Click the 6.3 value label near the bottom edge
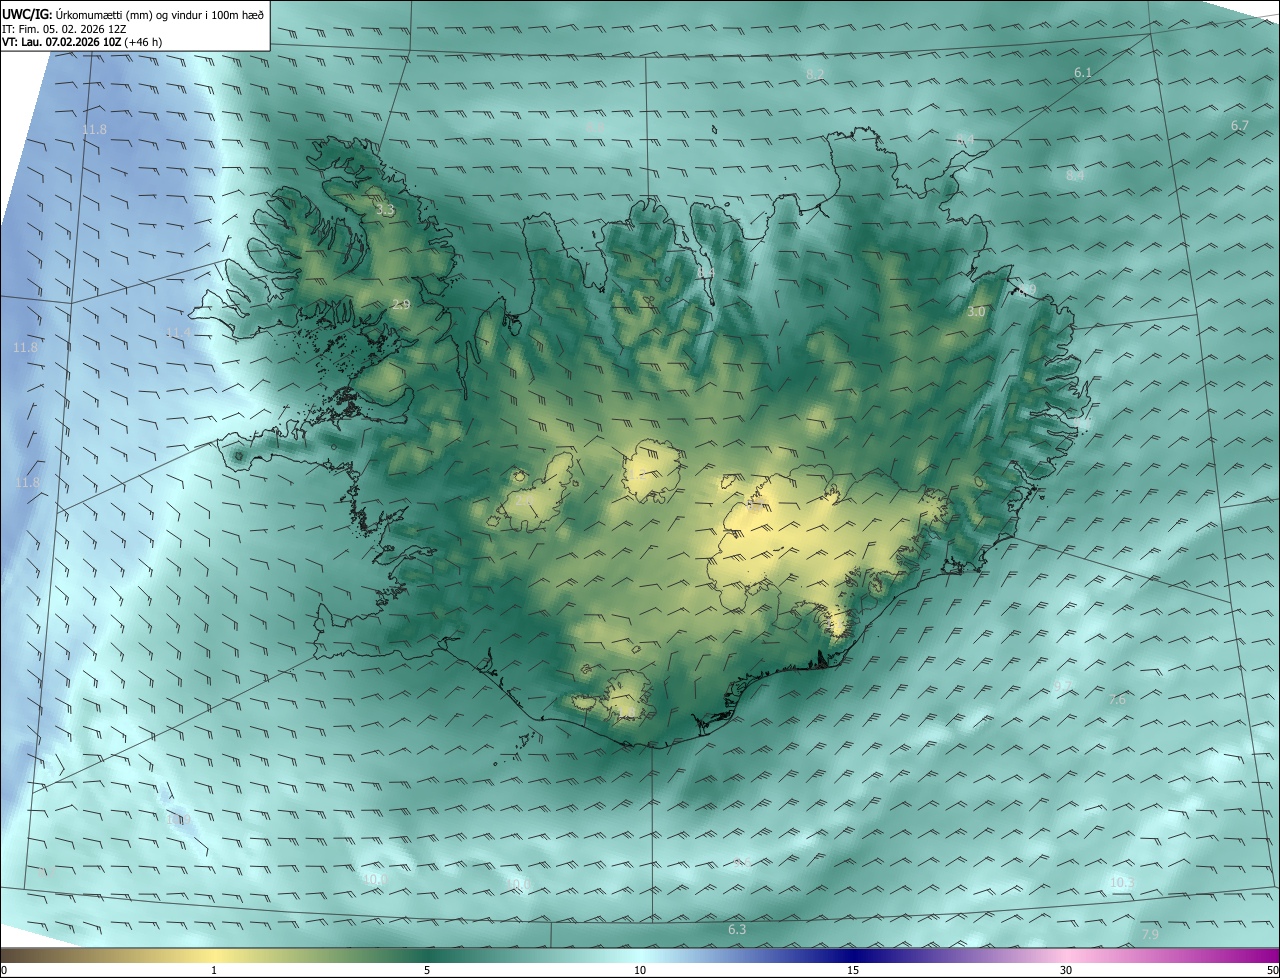This screenshot has width=1280, height=978. click(x=737, y=930)
